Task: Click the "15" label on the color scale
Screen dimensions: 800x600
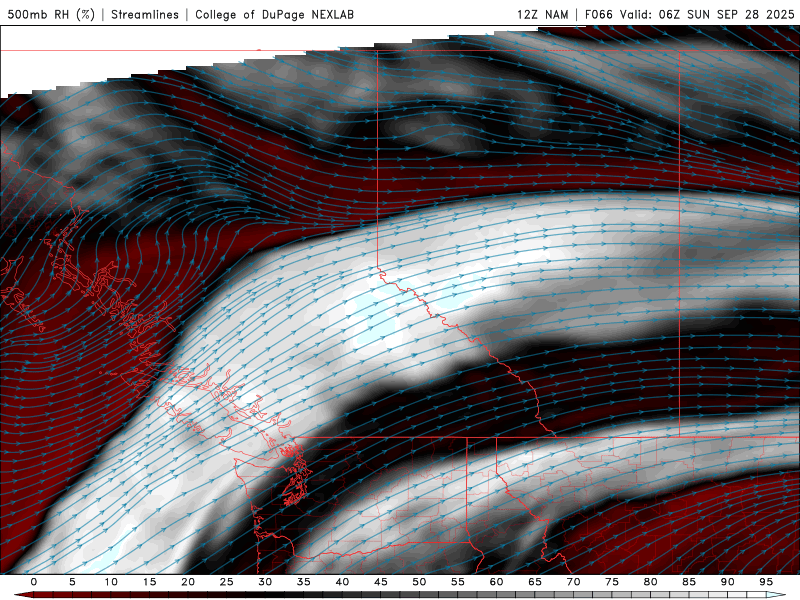Action: (149, 582)
